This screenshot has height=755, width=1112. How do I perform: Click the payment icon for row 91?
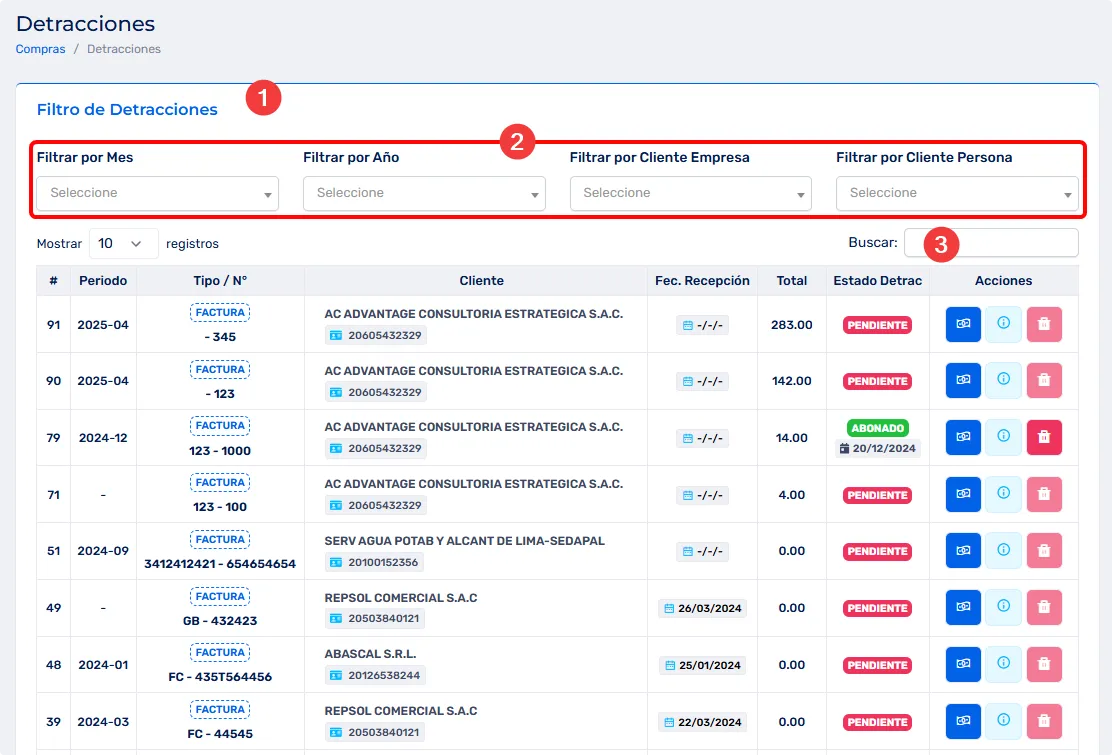(x=963, y=324)
